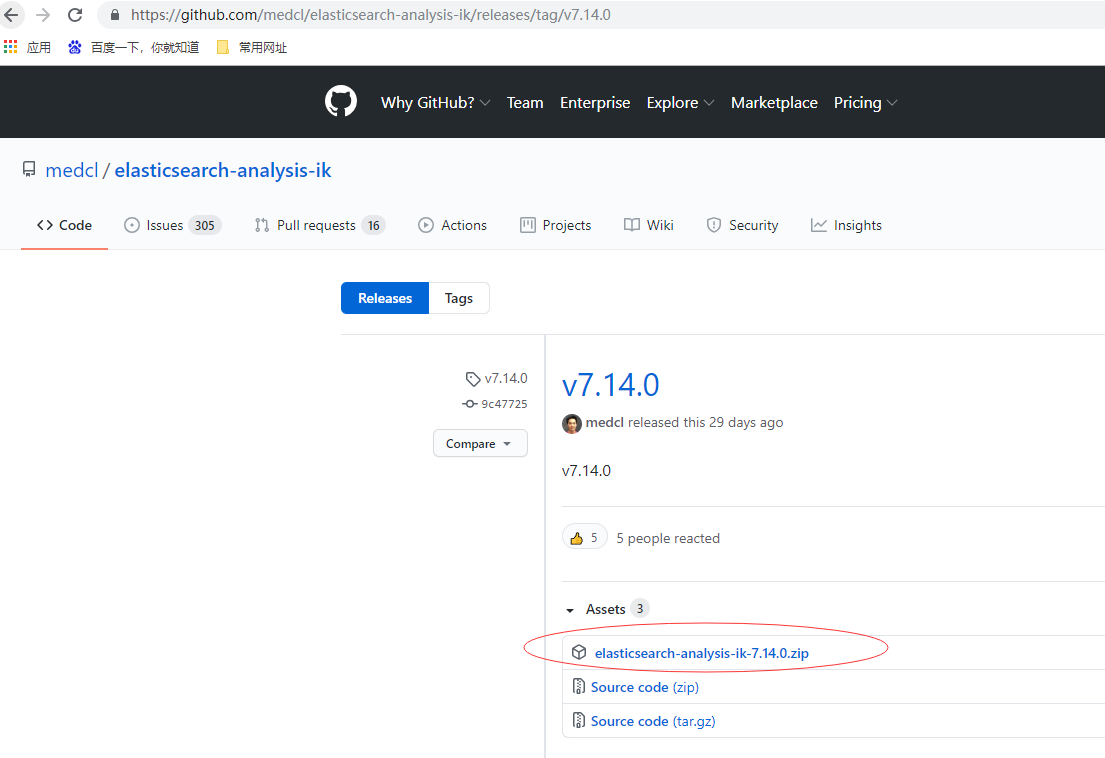
Task: Click the browser back arrow
Action: click(11, 15)
